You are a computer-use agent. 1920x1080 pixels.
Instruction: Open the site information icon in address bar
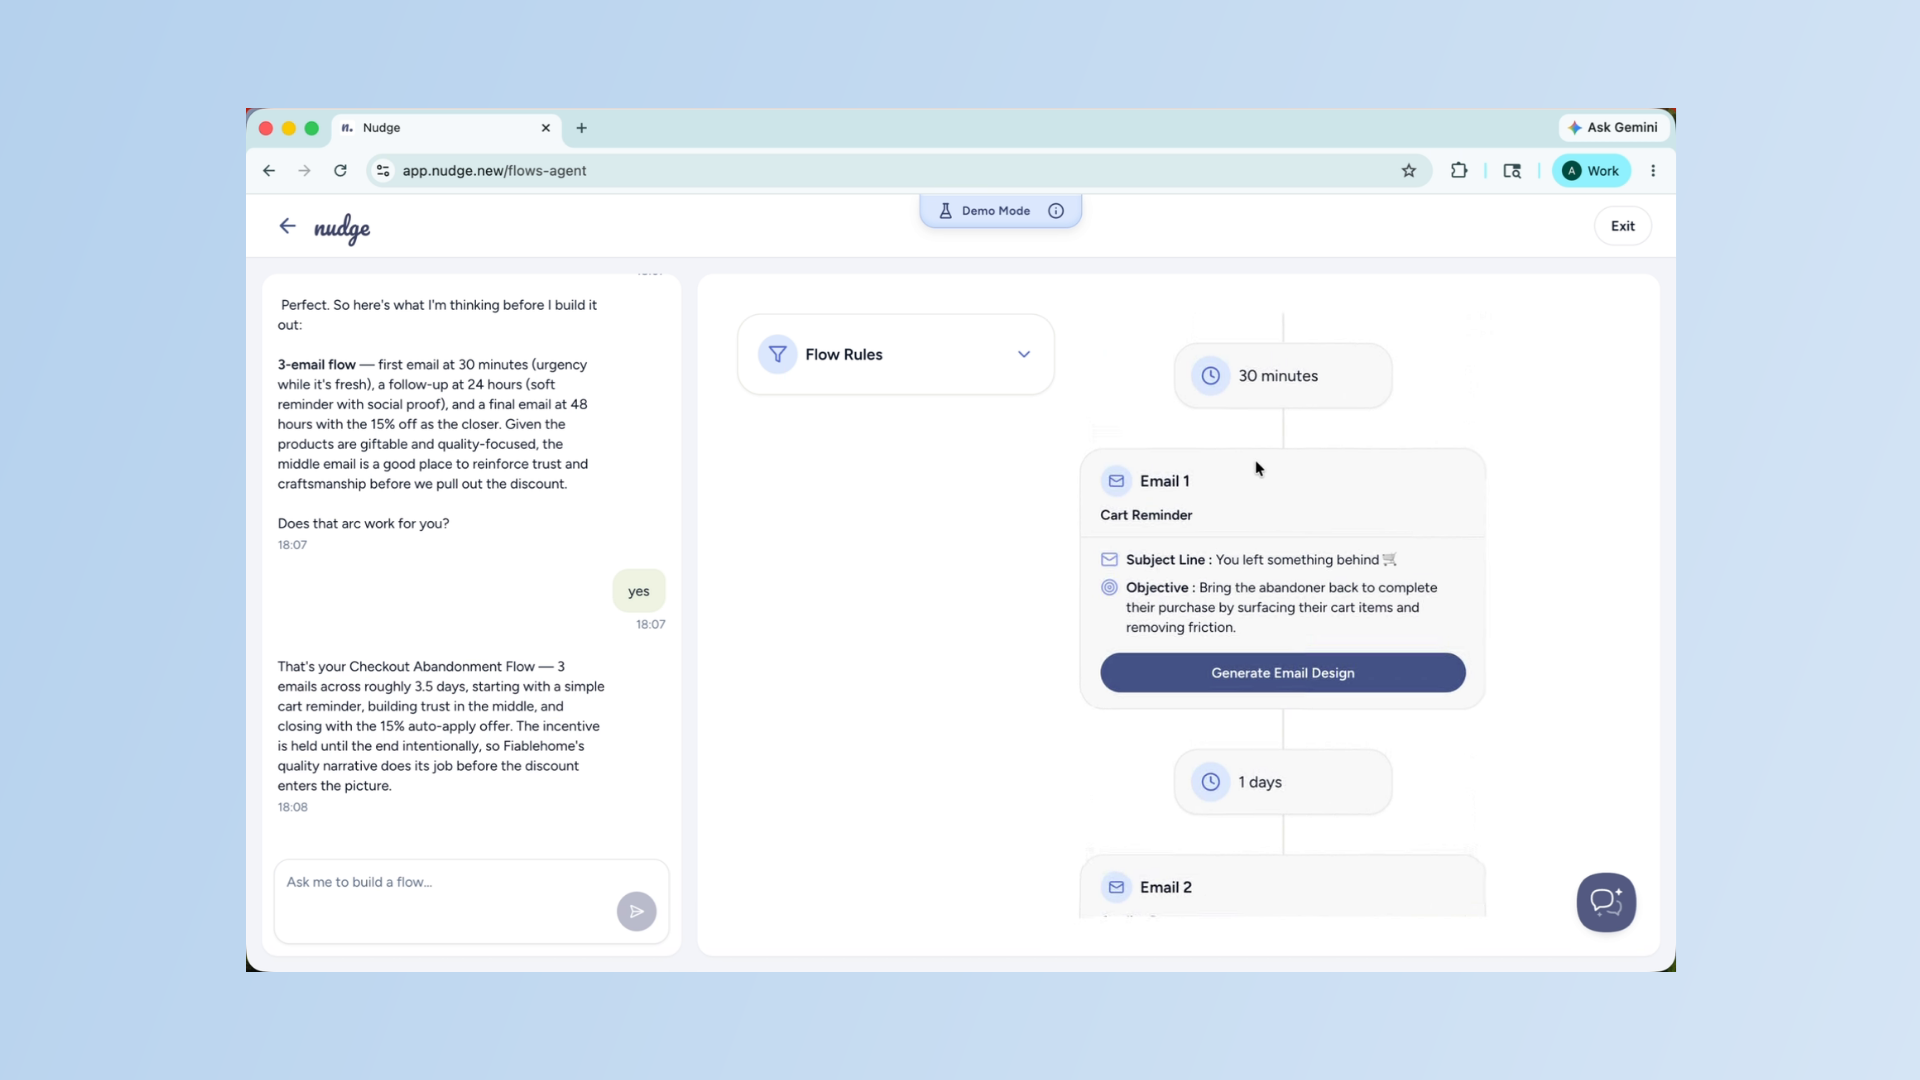(383, 171)
